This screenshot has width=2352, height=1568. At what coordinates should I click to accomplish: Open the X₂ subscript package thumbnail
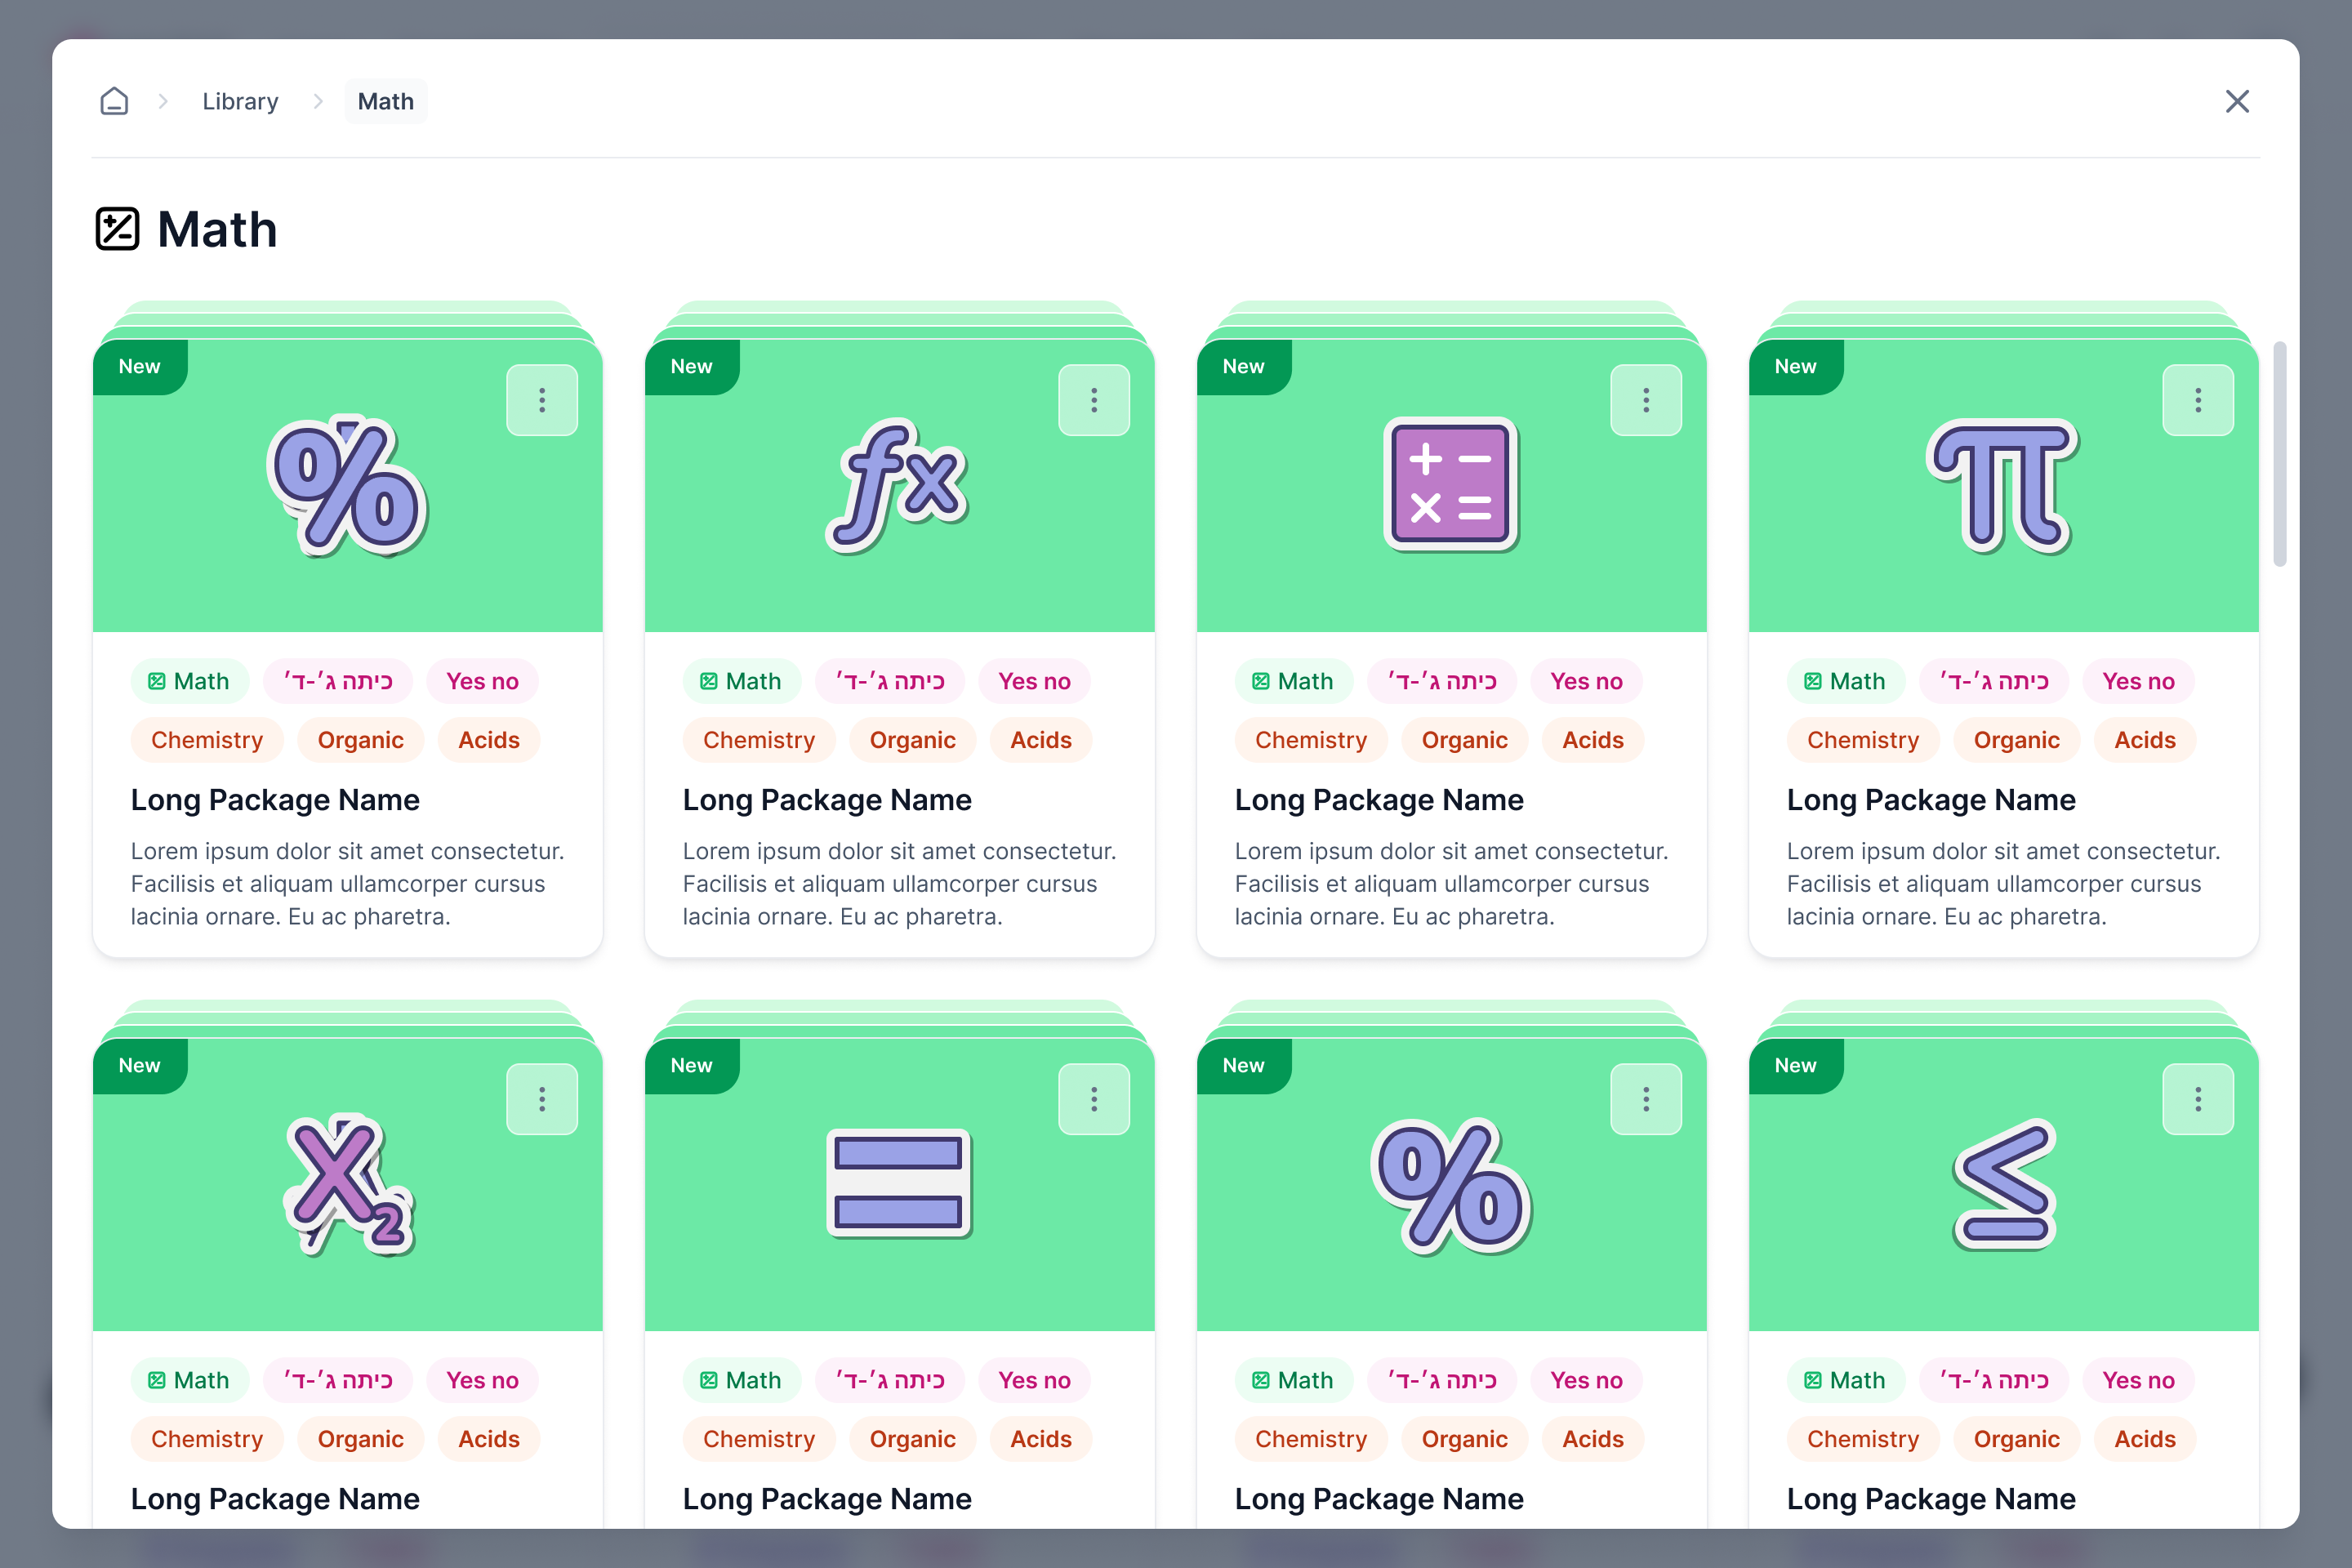point(348,1184)
